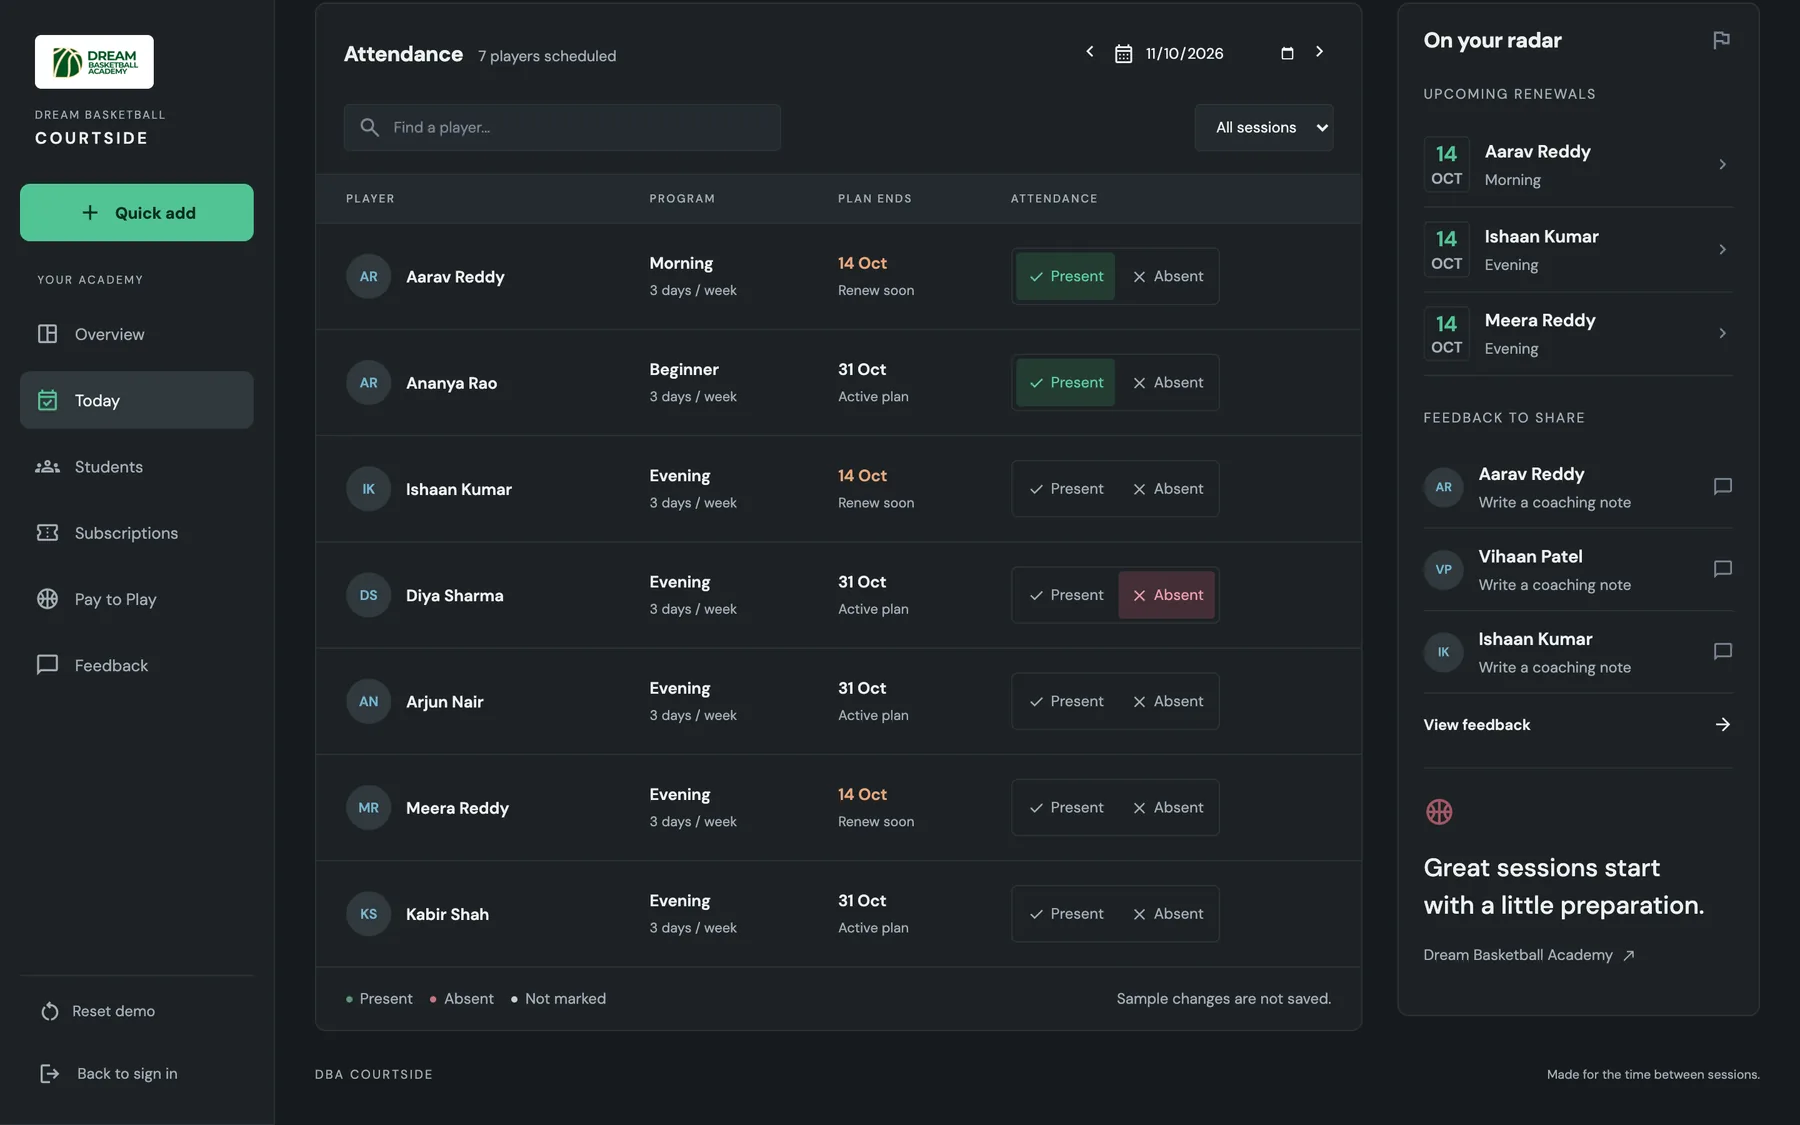Open the Pay to Play page
Viewport: 1800px width, 1125px height.
(136, 600)
